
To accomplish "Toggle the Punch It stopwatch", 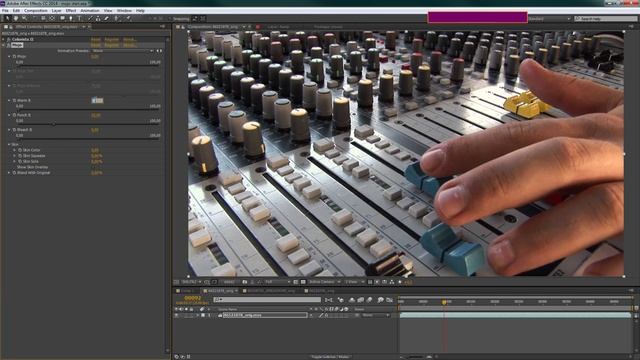I will (x=14, y=115).
